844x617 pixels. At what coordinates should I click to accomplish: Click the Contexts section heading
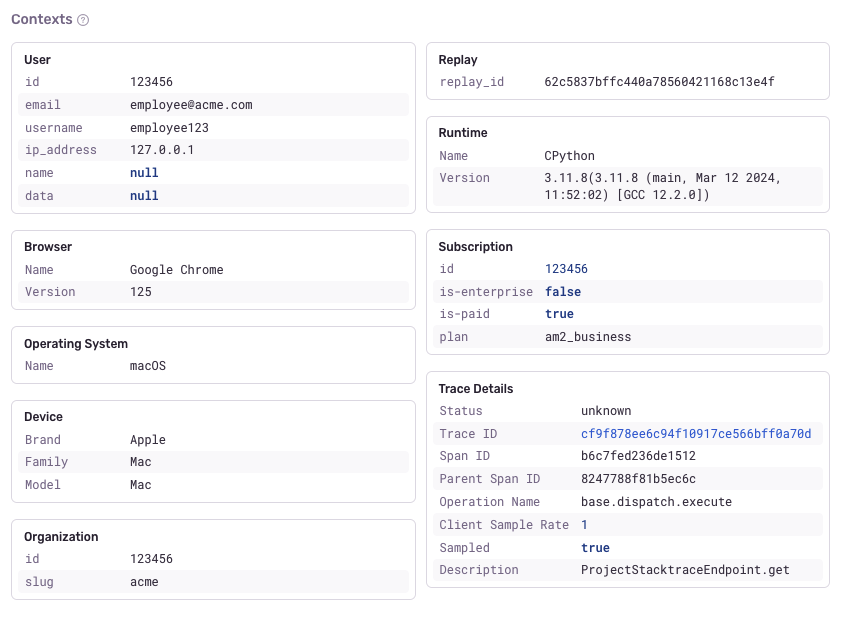41,20
